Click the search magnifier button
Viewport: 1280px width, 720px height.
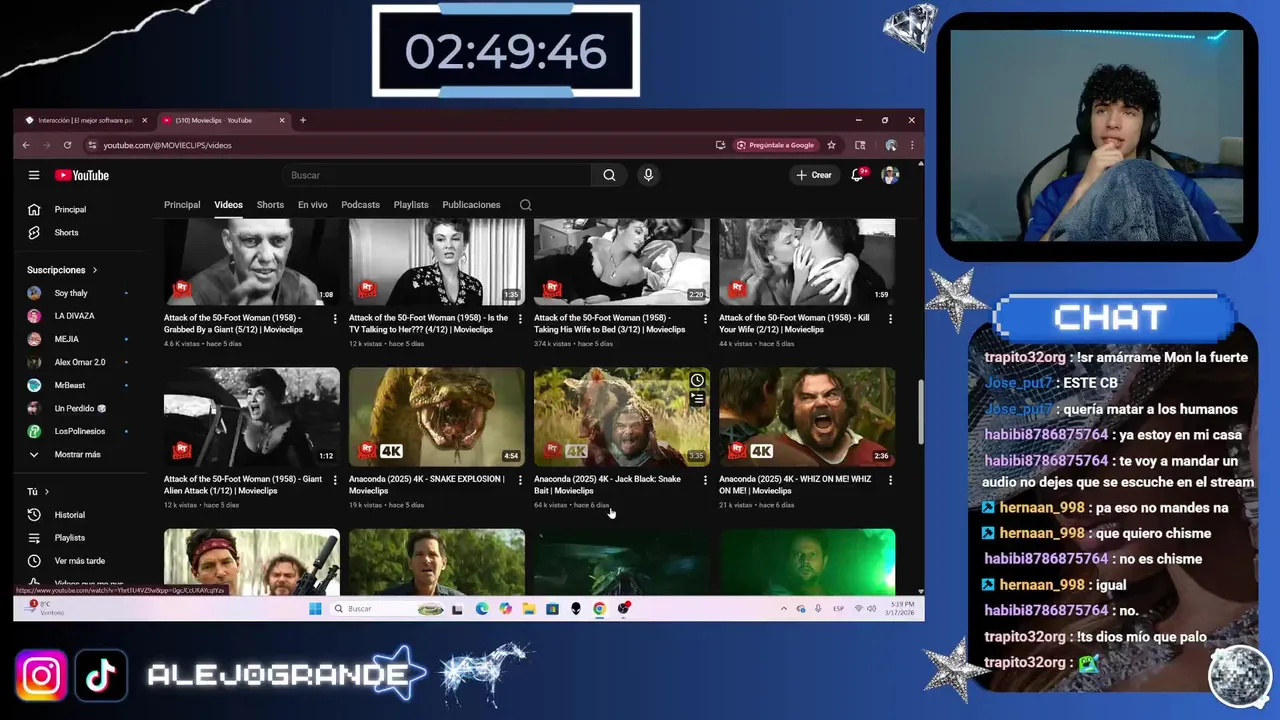point(609,175)
